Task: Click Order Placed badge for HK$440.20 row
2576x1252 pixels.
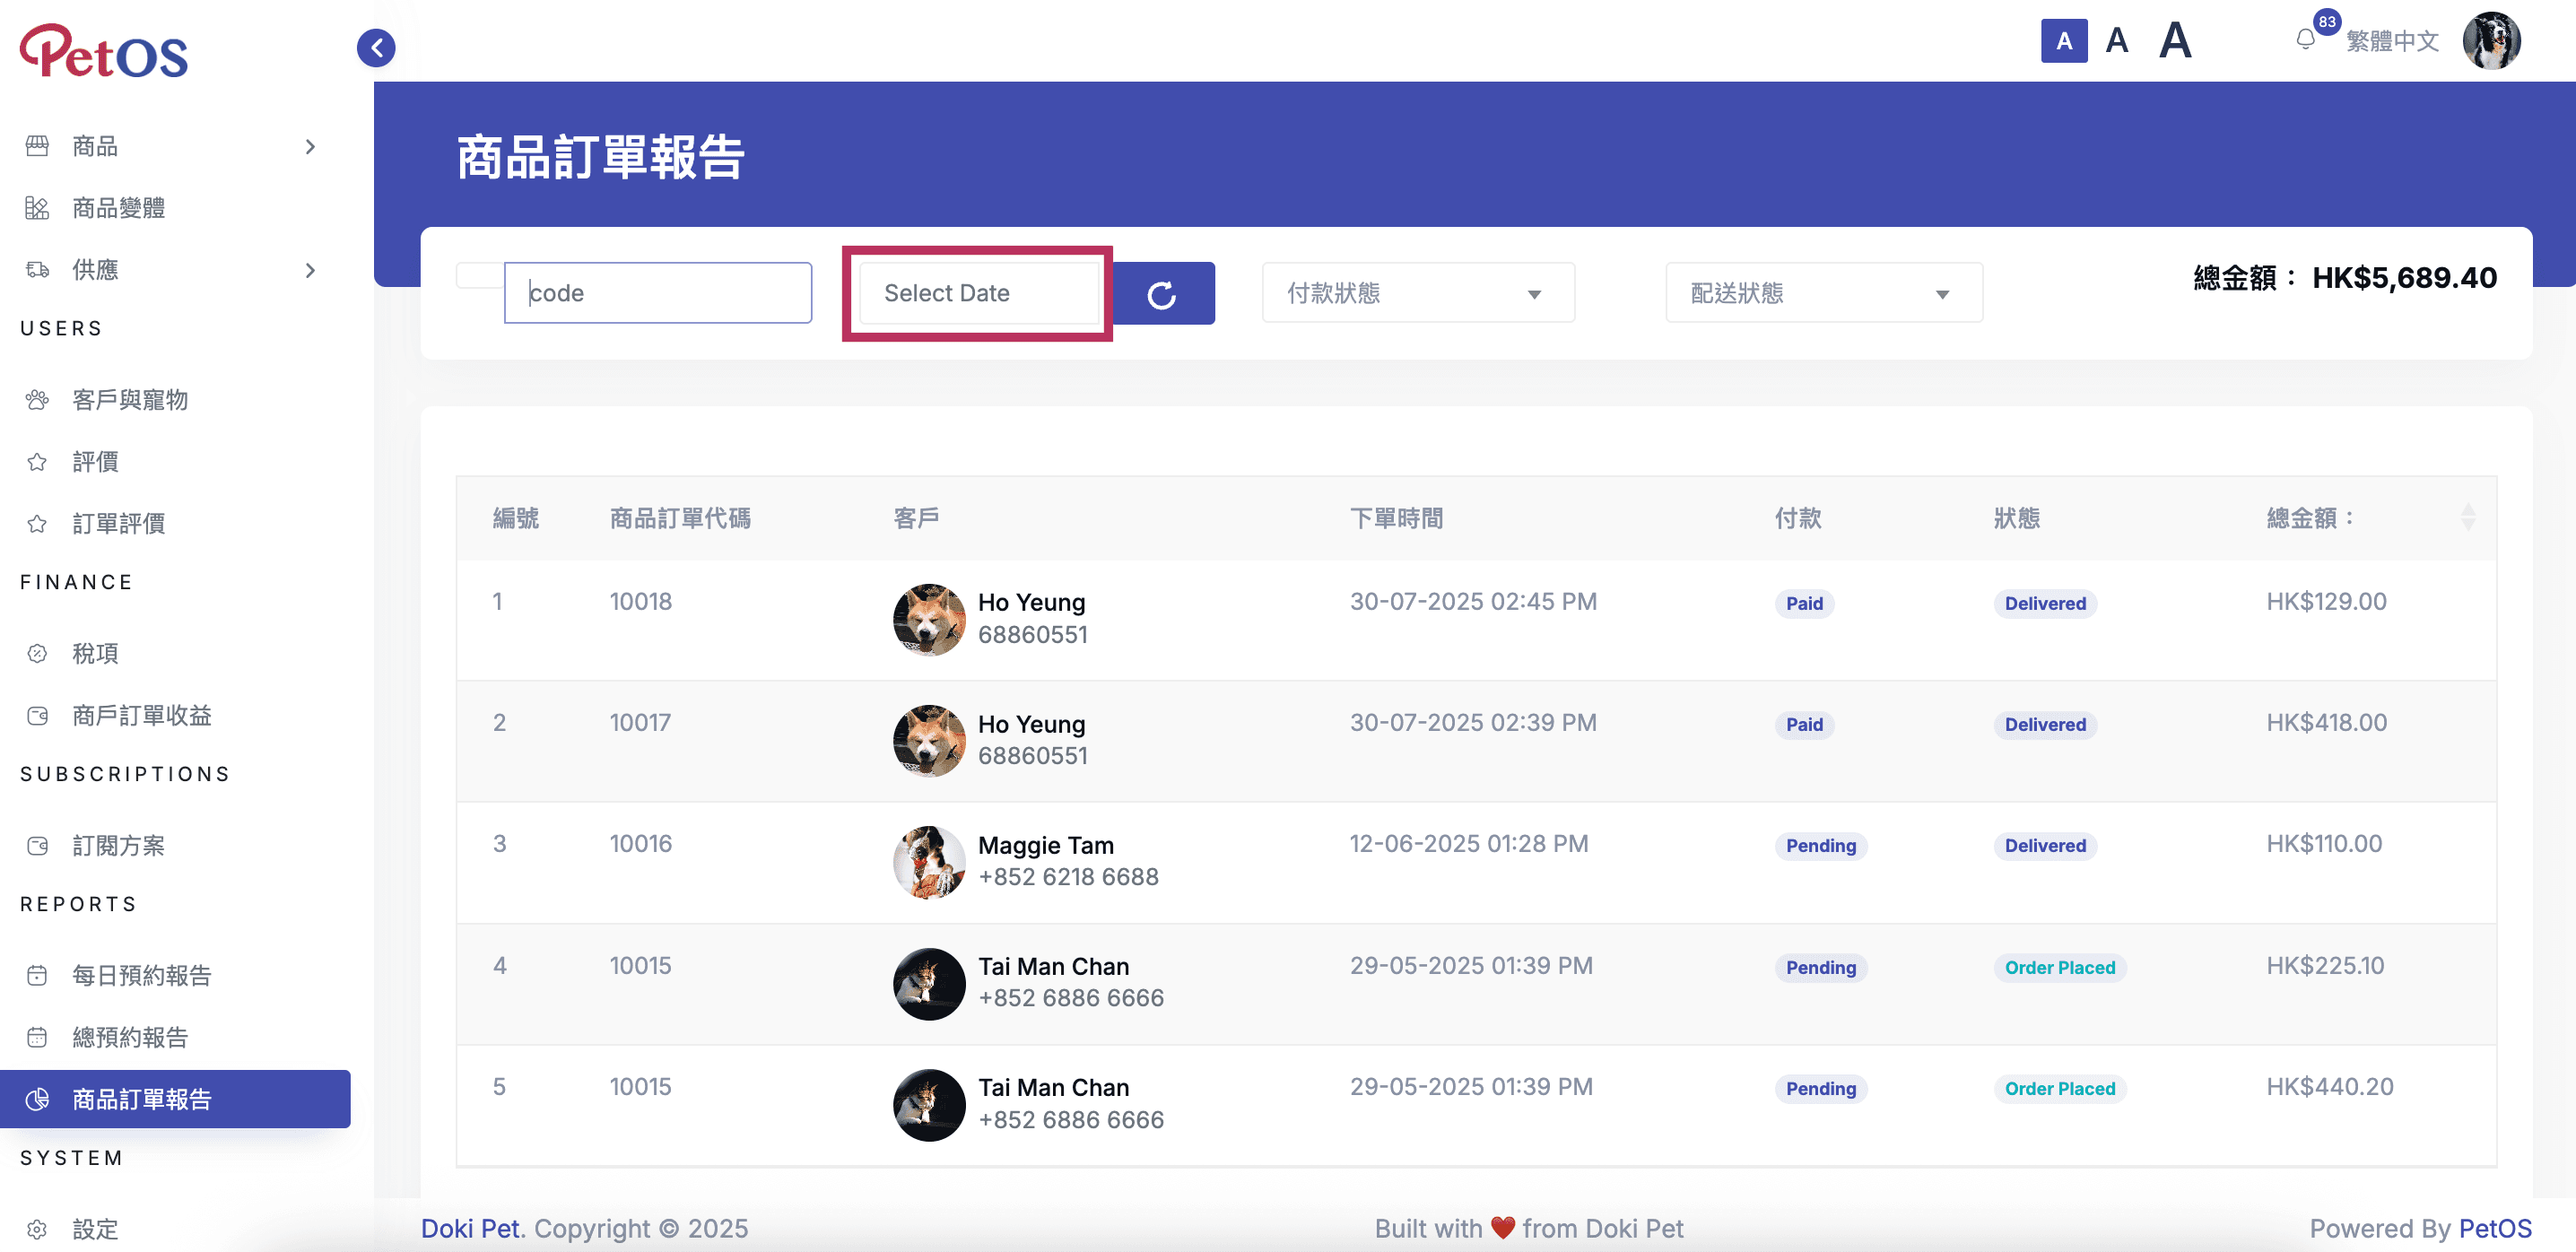Action: (2060, 1089)
